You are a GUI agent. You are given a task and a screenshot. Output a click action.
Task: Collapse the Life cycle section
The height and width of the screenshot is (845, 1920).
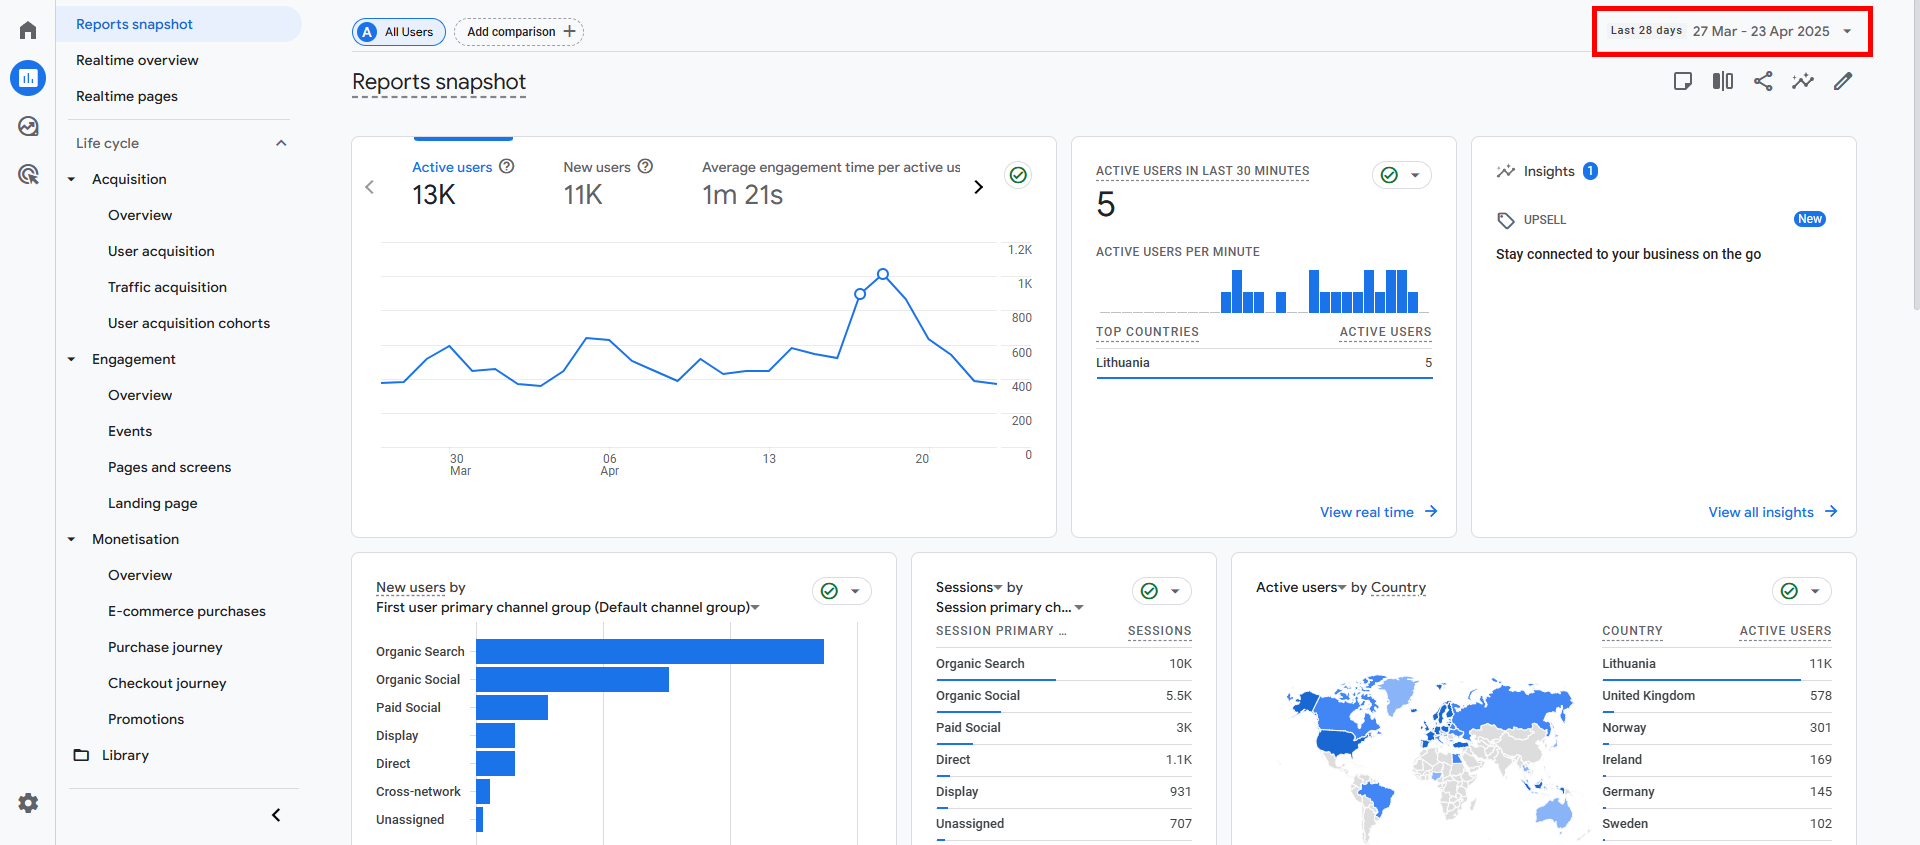(281, 143)
